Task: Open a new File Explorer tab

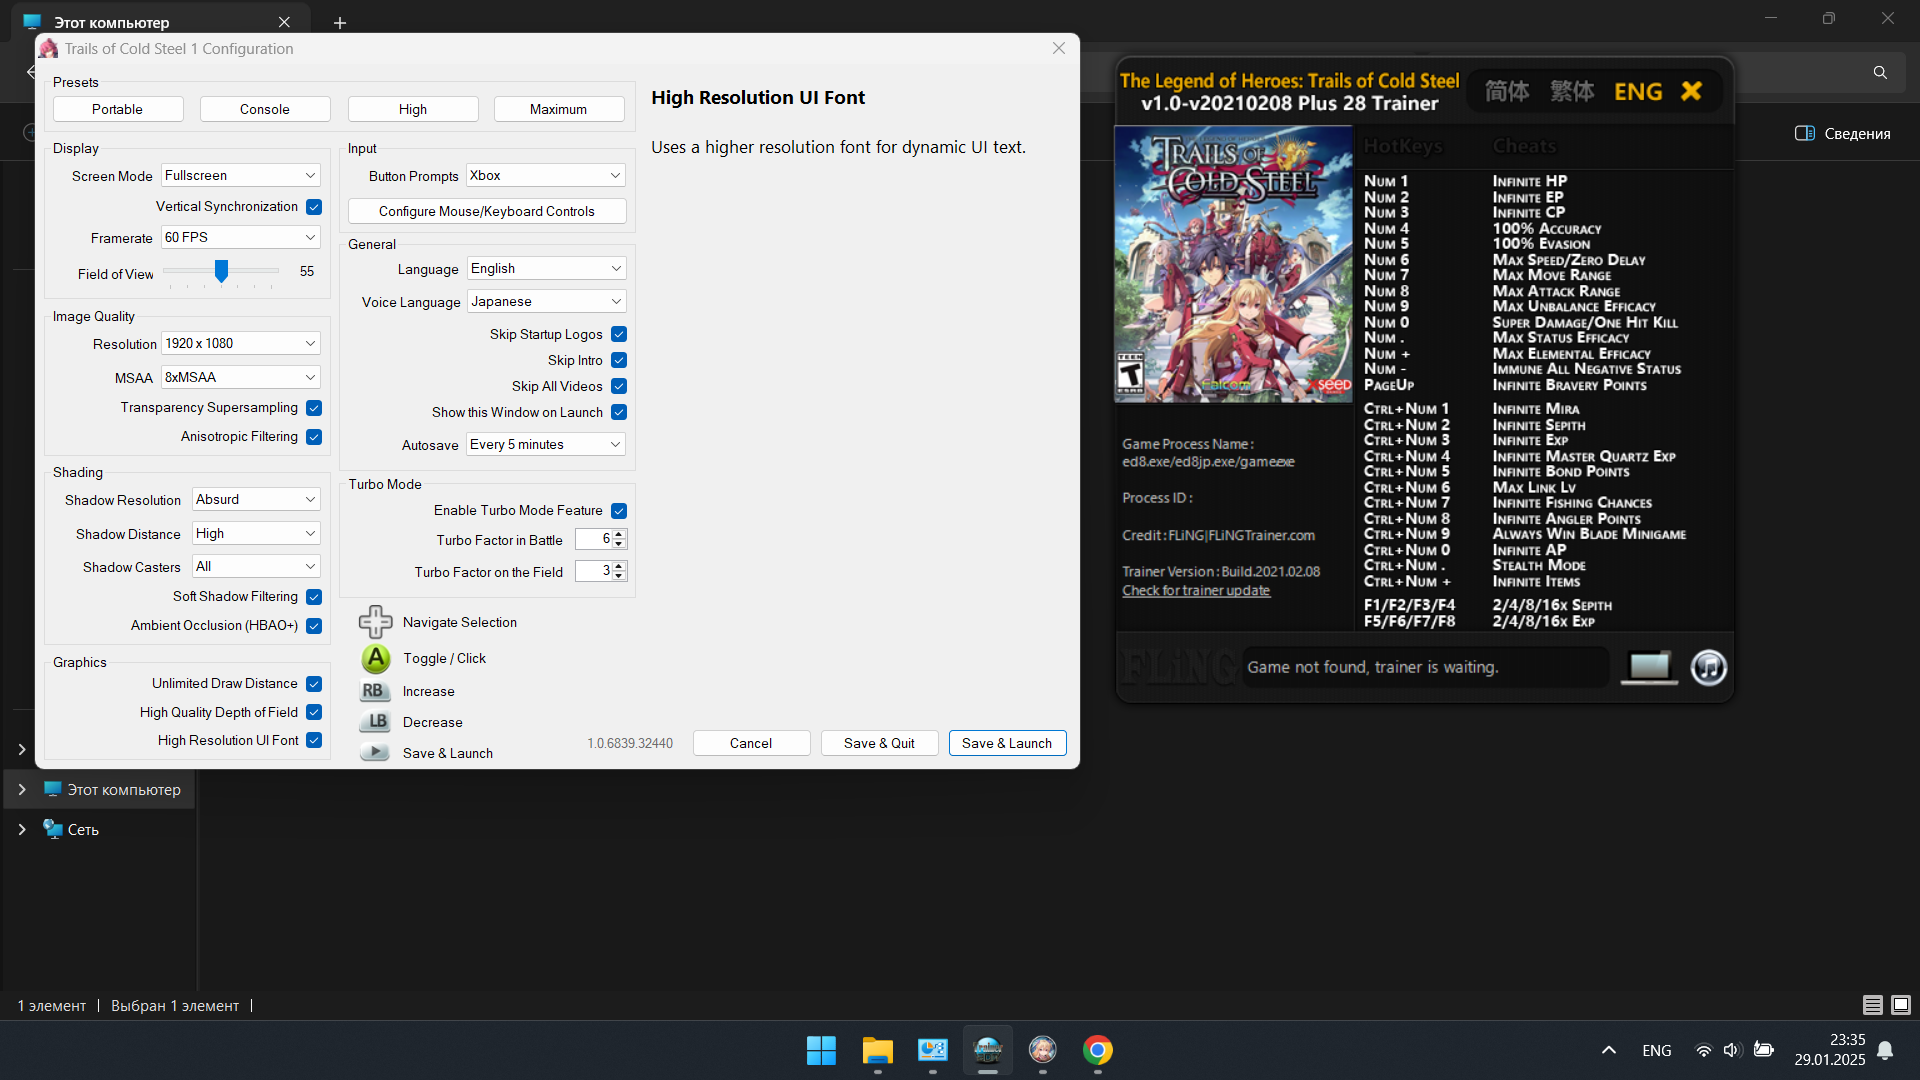Action: coord(340,22)
